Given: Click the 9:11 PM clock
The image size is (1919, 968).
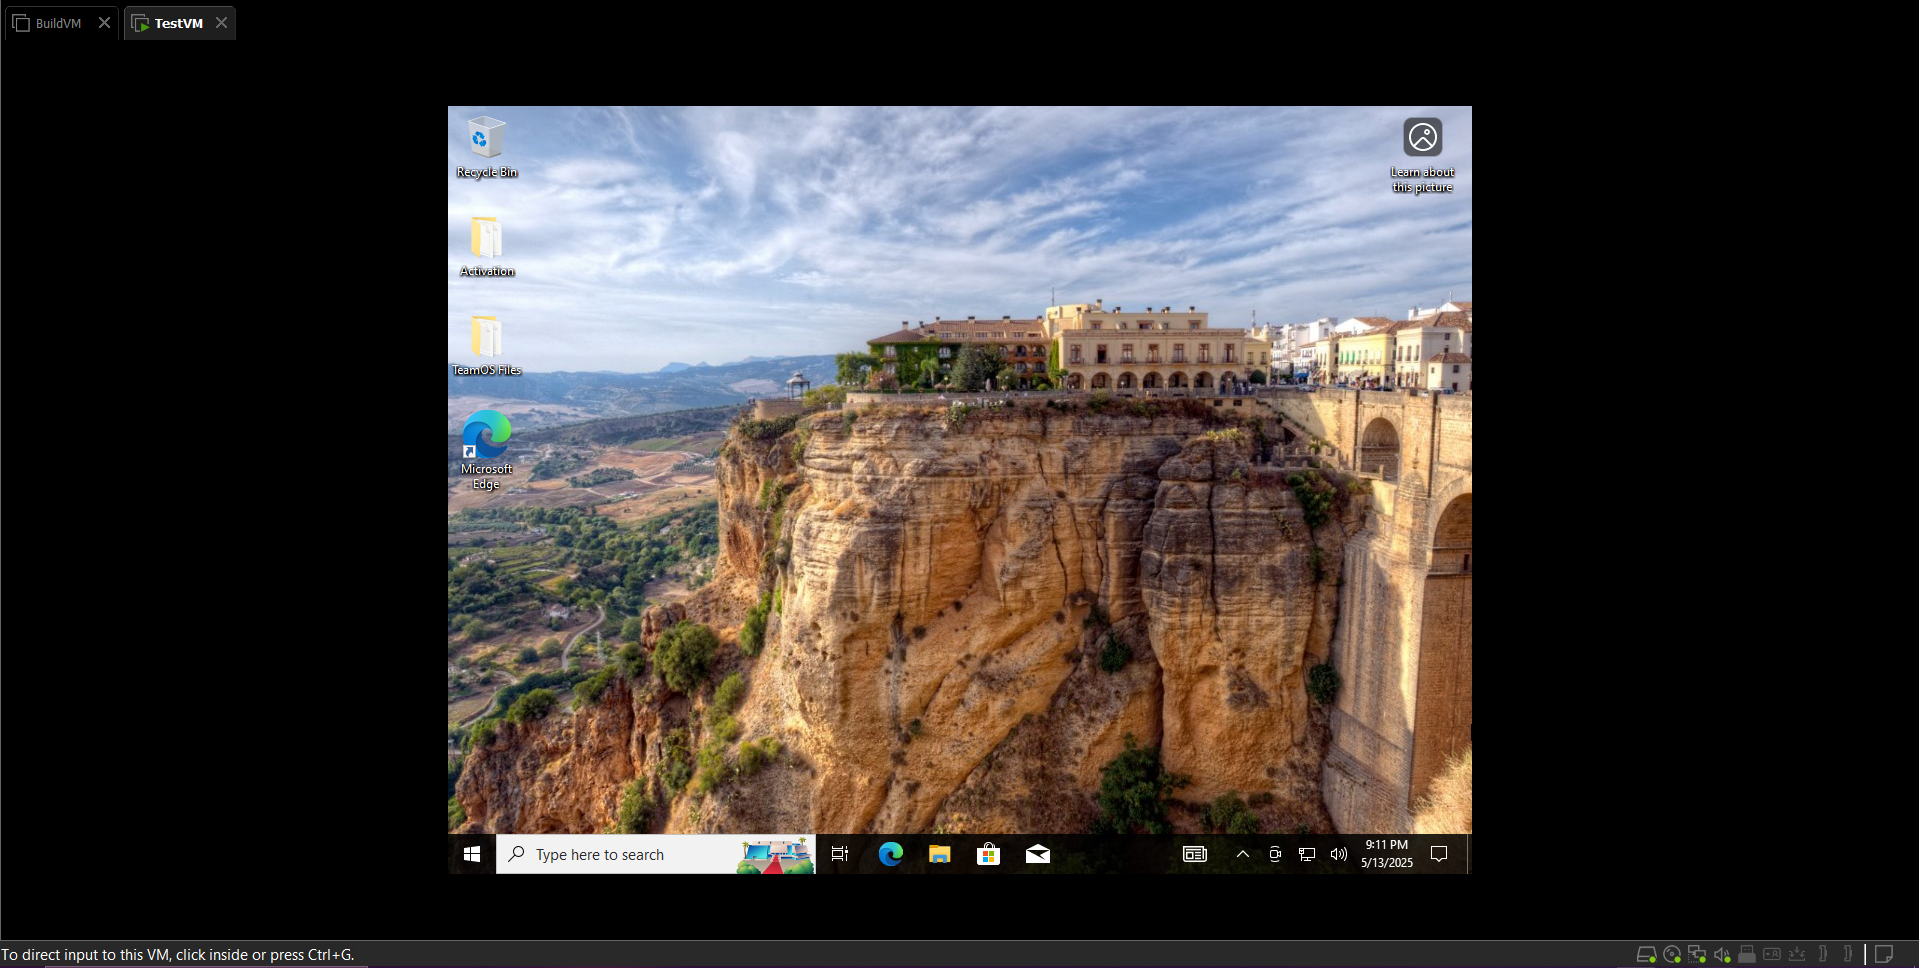Looking at the screenshot, I should (x=1386, y=854).
